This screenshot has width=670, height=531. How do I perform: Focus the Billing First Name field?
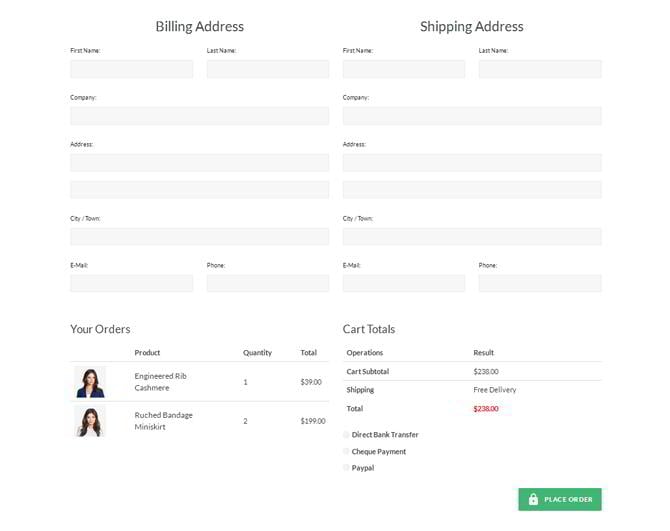click(x=131, y=69)
